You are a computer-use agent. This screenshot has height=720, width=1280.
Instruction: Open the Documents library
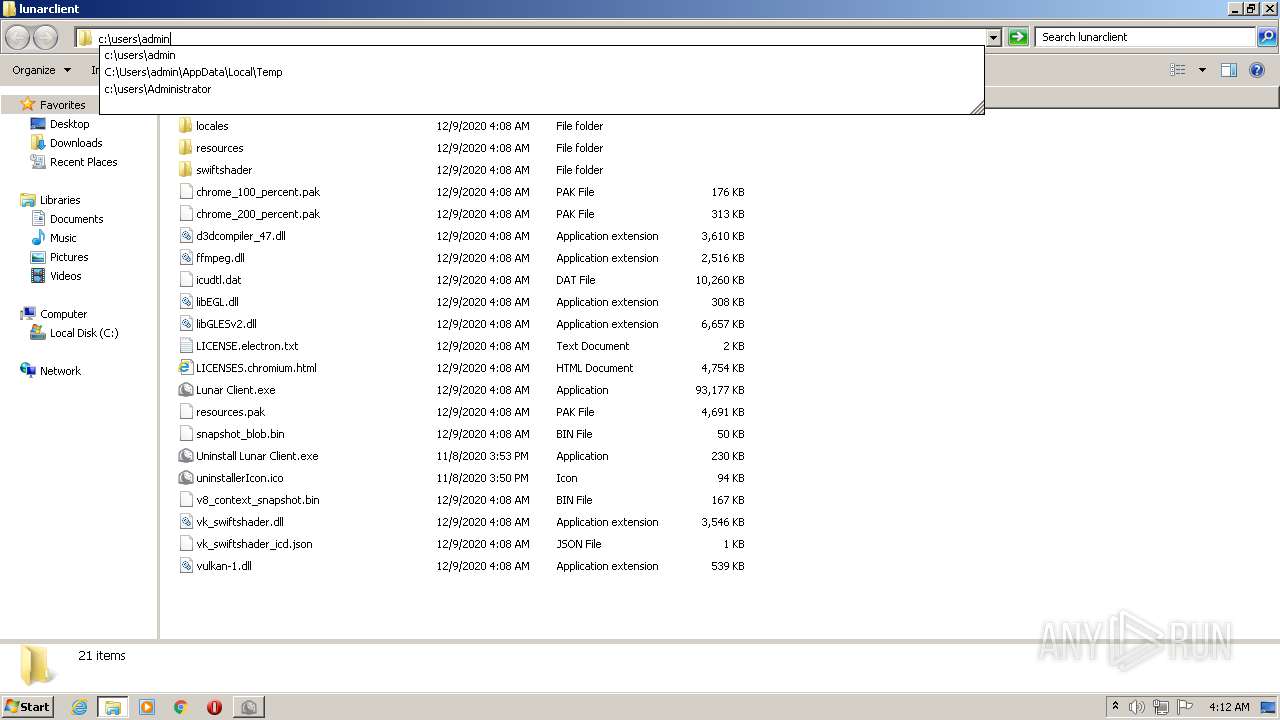click(x=76, y=219)
